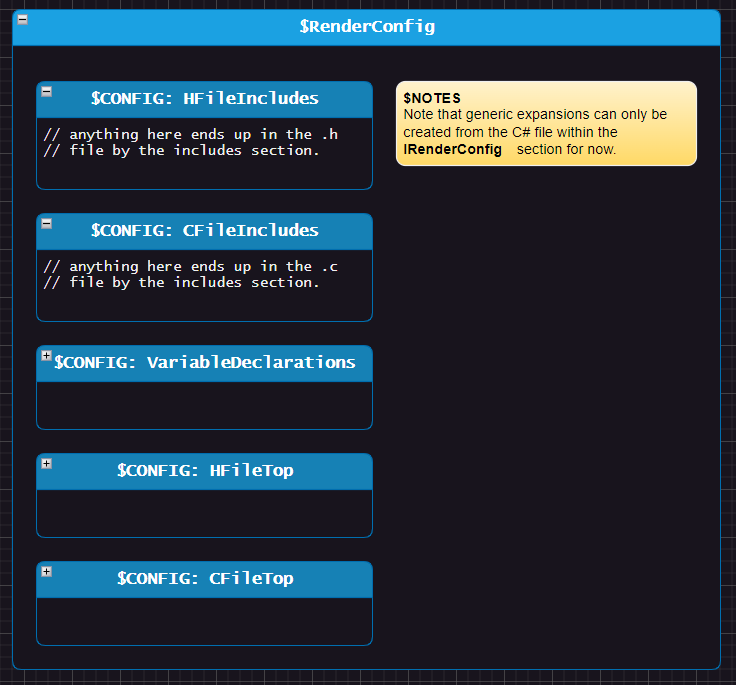736x685 pixels.
Task: Collapse the $RenderConfig container
Action: point(23,20)
